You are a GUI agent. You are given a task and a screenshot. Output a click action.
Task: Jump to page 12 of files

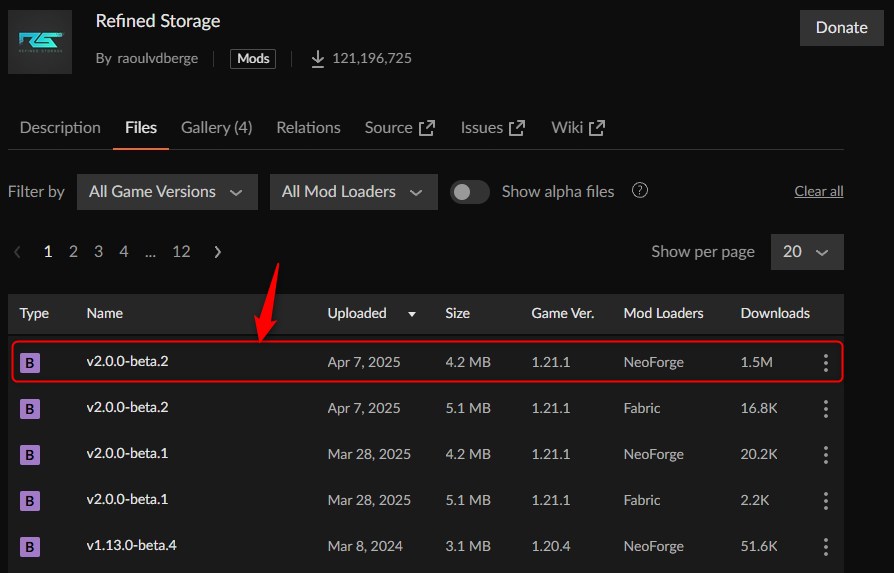tap(181, 251)
